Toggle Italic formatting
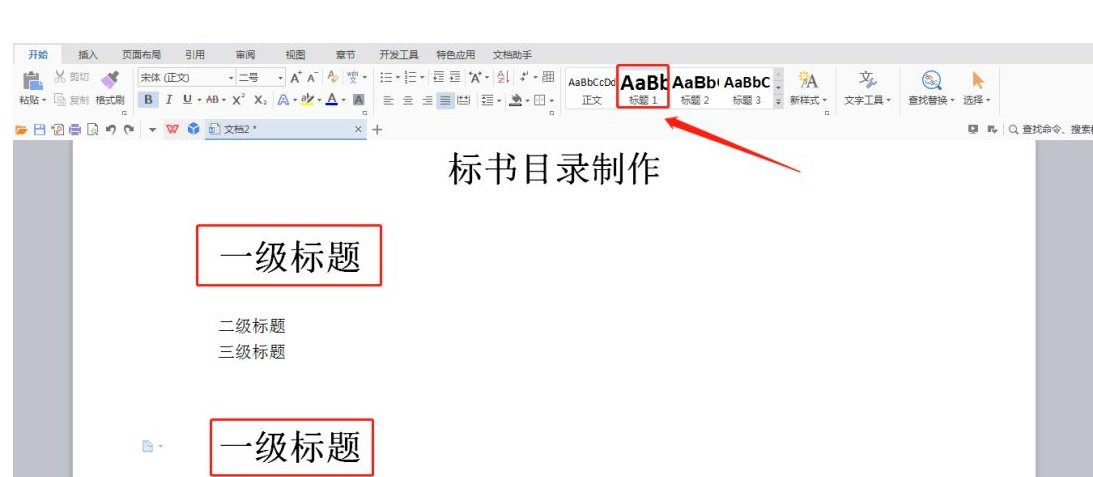This screenshot has width=1093, height=477. (x=168, y=100)
